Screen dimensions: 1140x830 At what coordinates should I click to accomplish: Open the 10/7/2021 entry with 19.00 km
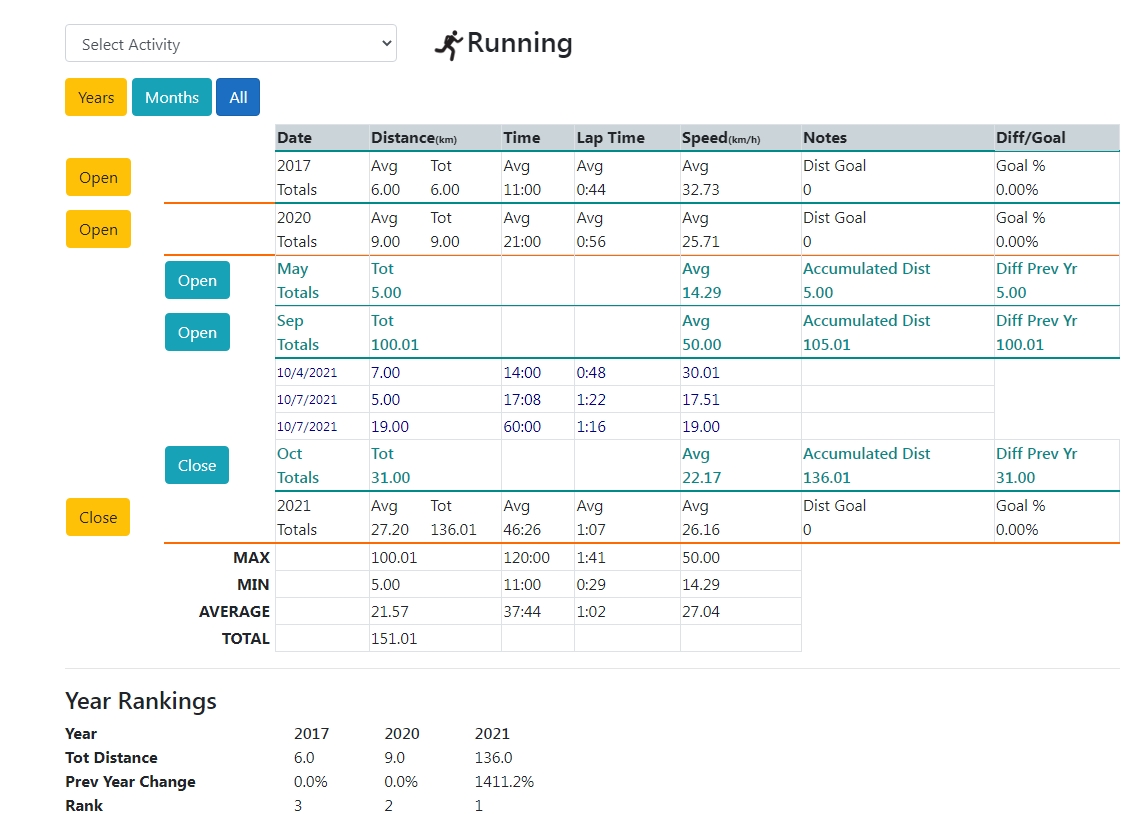point(307,427)
